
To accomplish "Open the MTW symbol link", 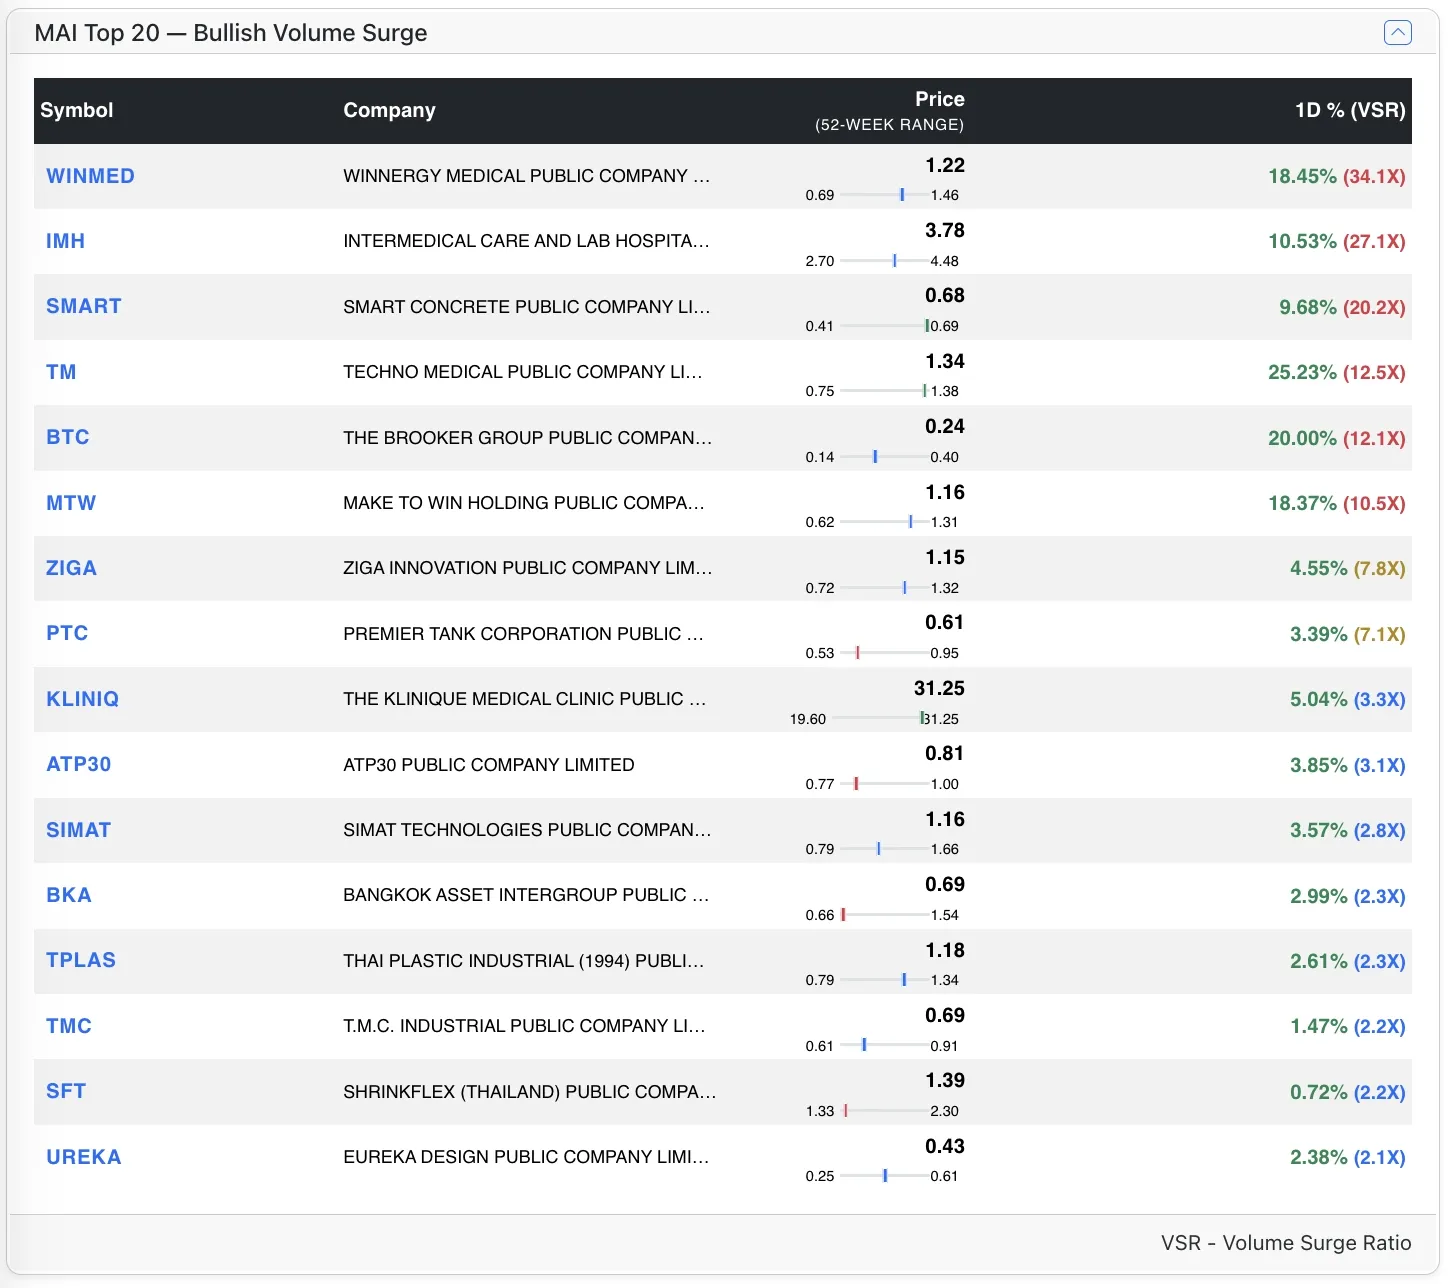I will (x=71, y=503).
